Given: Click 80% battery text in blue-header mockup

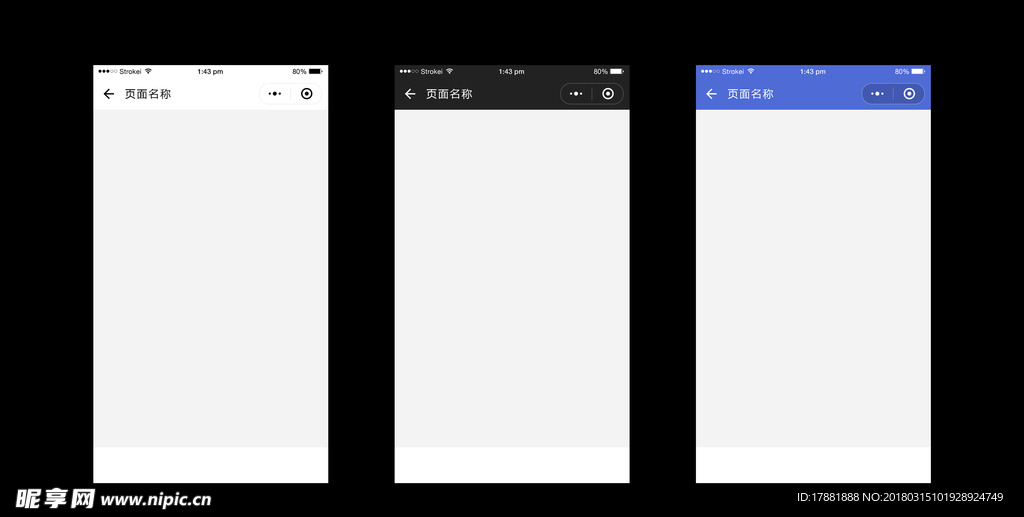Looking at the screenshot, I should pos(902,72).
